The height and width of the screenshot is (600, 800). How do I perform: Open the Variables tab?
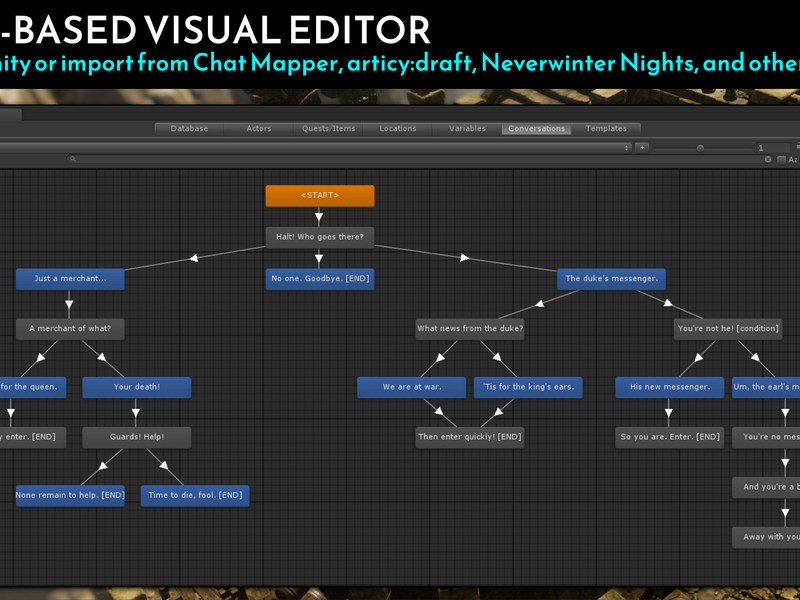coord(467,129)
